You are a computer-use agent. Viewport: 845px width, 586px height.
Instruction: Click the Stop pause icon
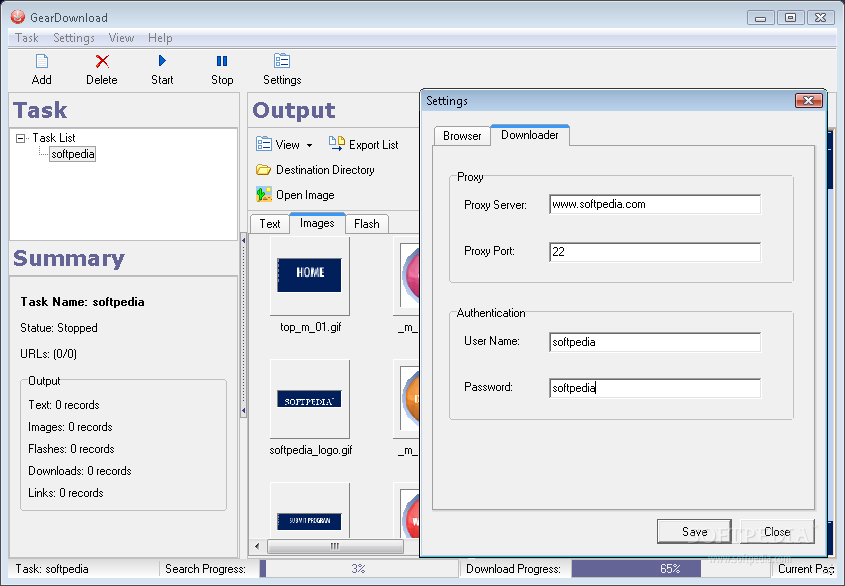coord(221,61)
